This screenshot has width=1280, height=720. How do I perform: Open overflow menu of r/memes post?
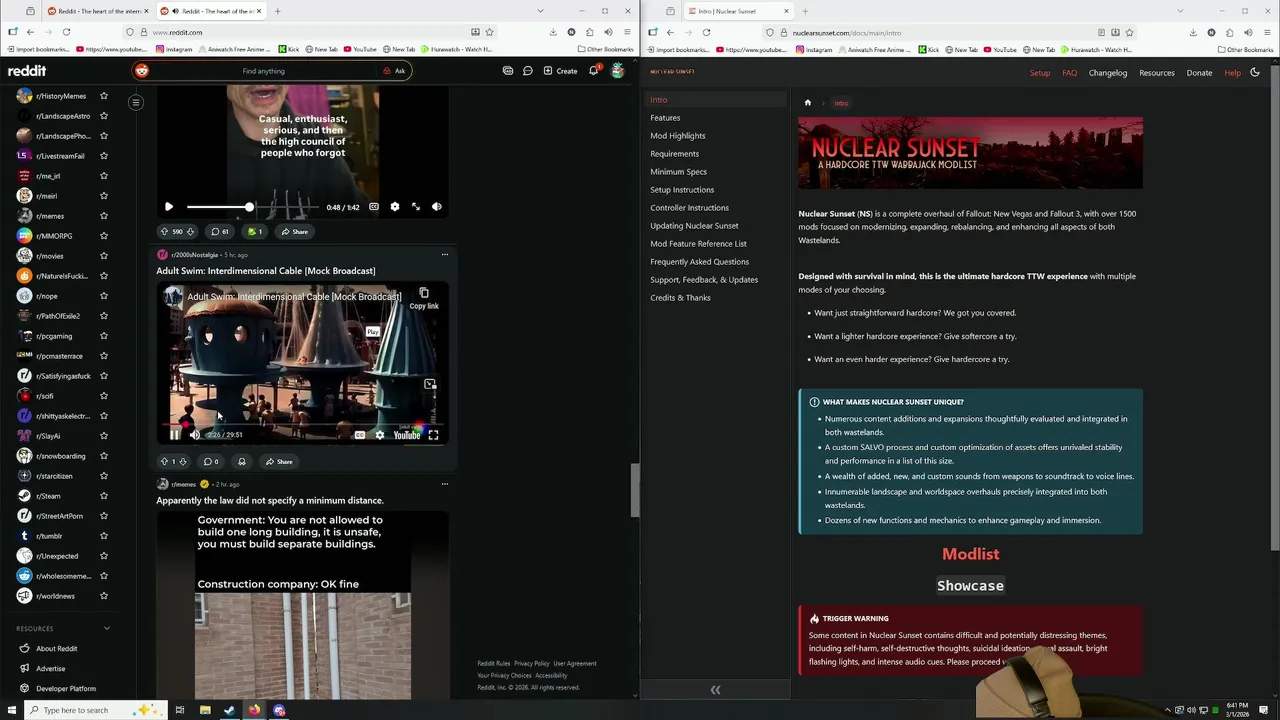445,484
